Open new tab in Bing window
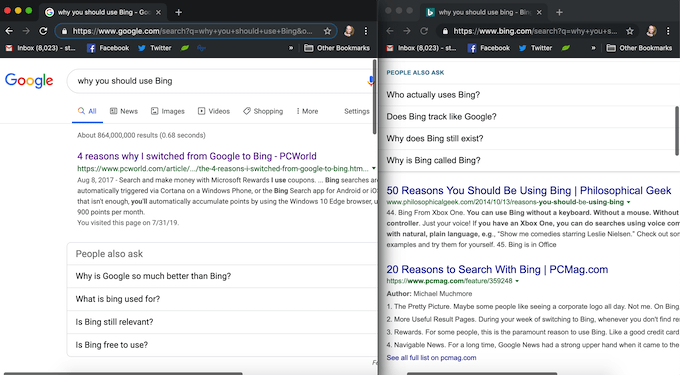Image resolution: width=680 pixels, height=375 pixels. [559, 12]
